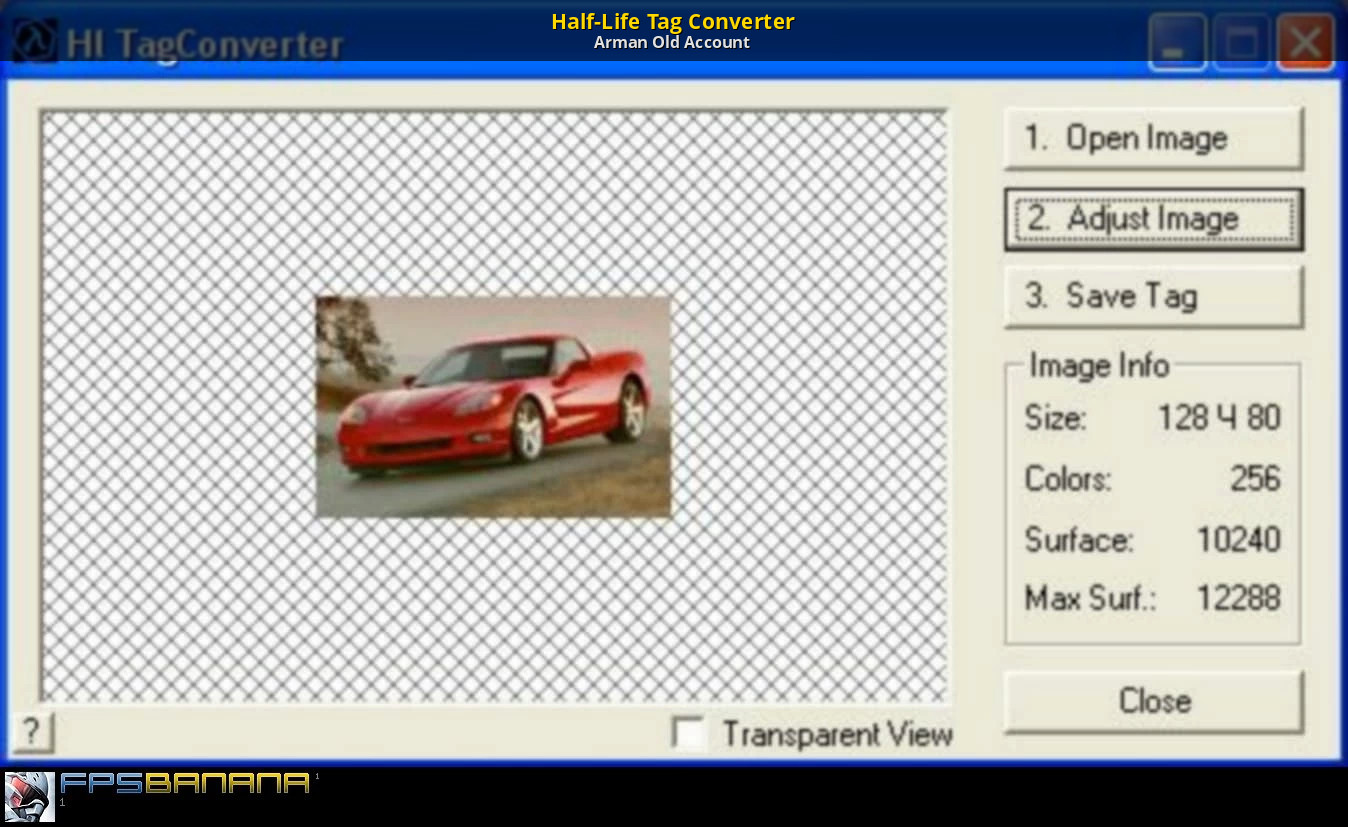This screenshot has width=1348, height=827.
Task: Click the Half-Life lambda icon in title bar
Action: tap(35, 44)
